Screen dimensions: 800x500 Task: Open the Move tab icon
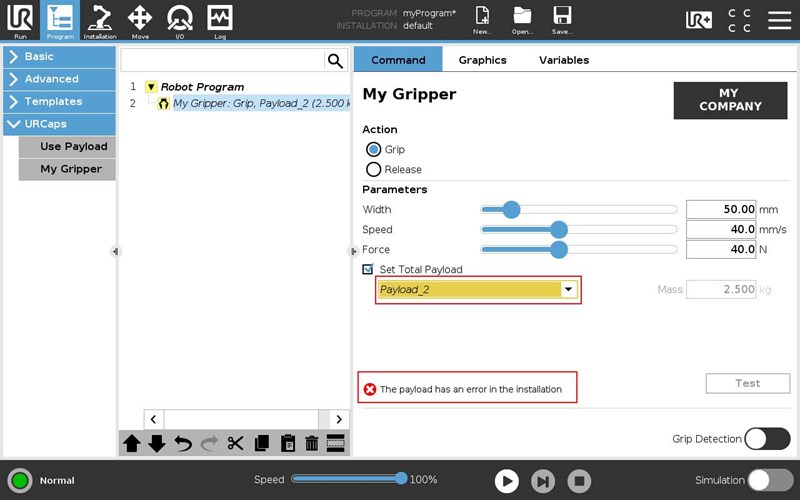140,18
